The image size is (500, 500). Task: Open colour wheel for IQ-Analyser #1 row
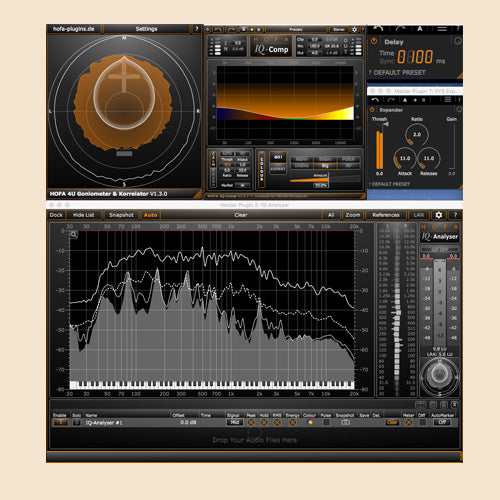[310, 422]
